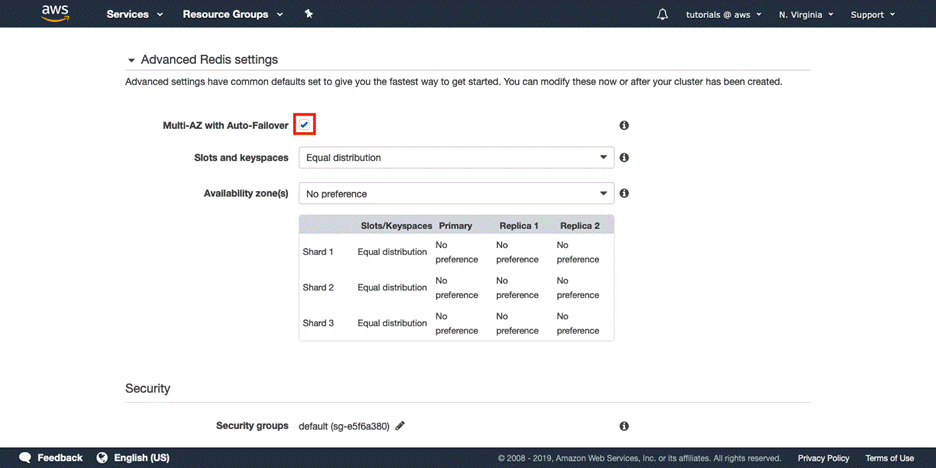Click the pencil icon to edit security groups

[x=400, y=426]
